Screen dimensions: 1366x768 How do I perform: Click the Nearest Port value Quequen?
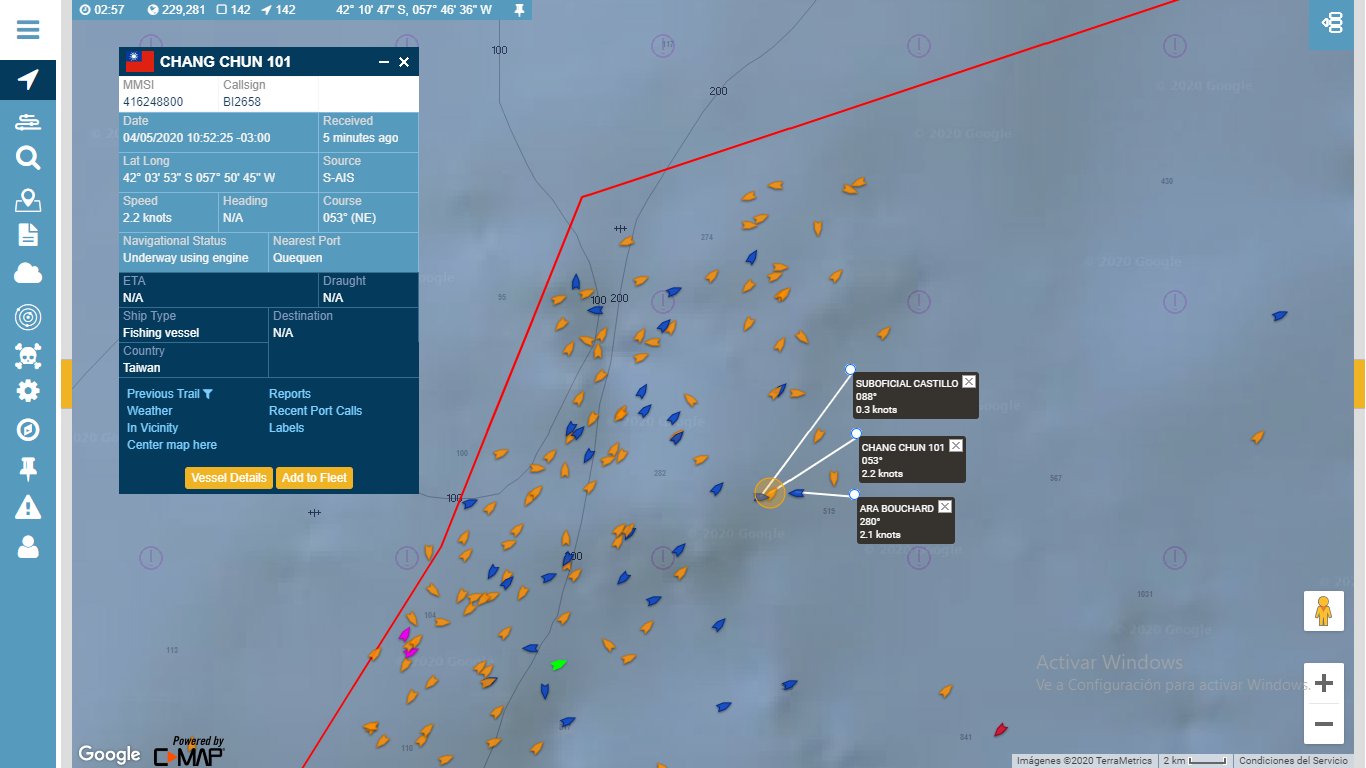[x=298, y=258]
